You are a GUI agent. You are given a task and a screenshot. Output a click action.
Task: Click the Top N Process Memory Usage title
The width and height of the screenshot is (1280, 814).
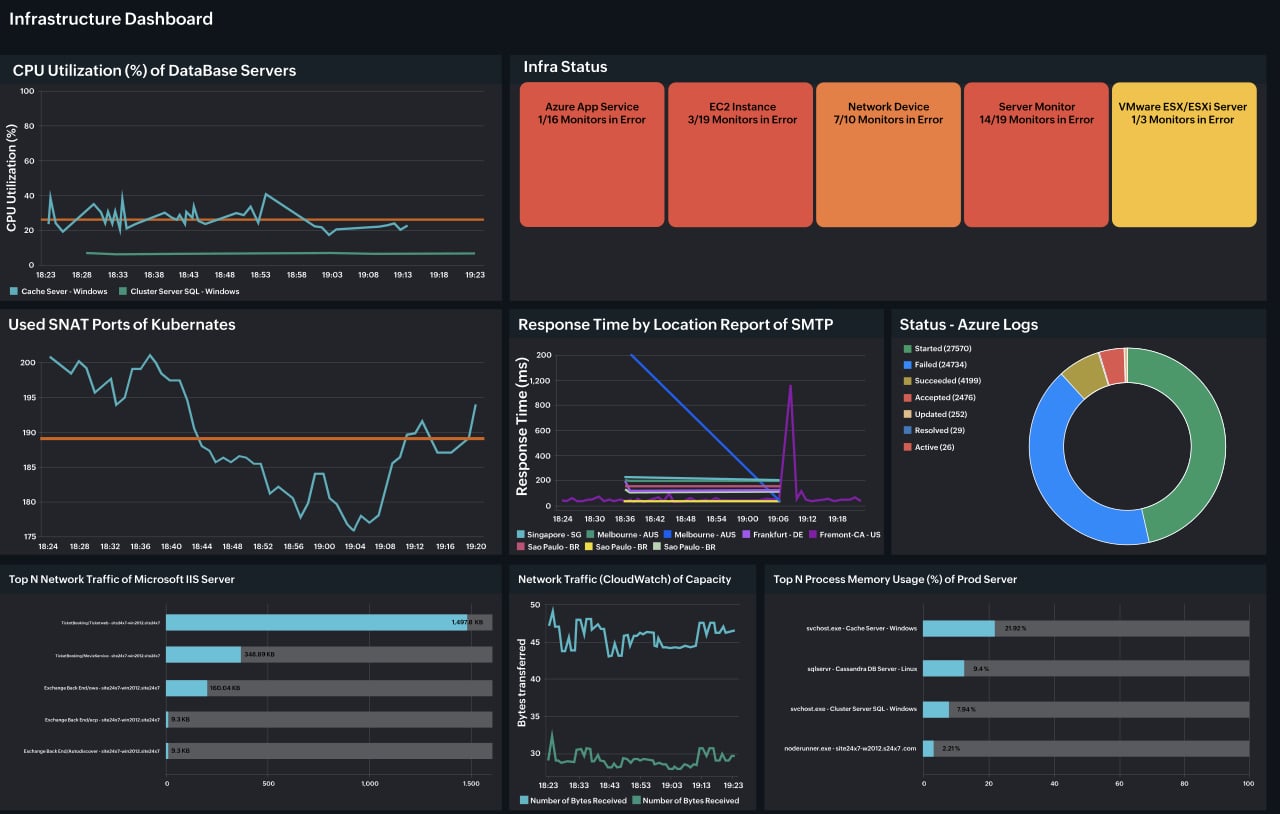tap(897, 579)
